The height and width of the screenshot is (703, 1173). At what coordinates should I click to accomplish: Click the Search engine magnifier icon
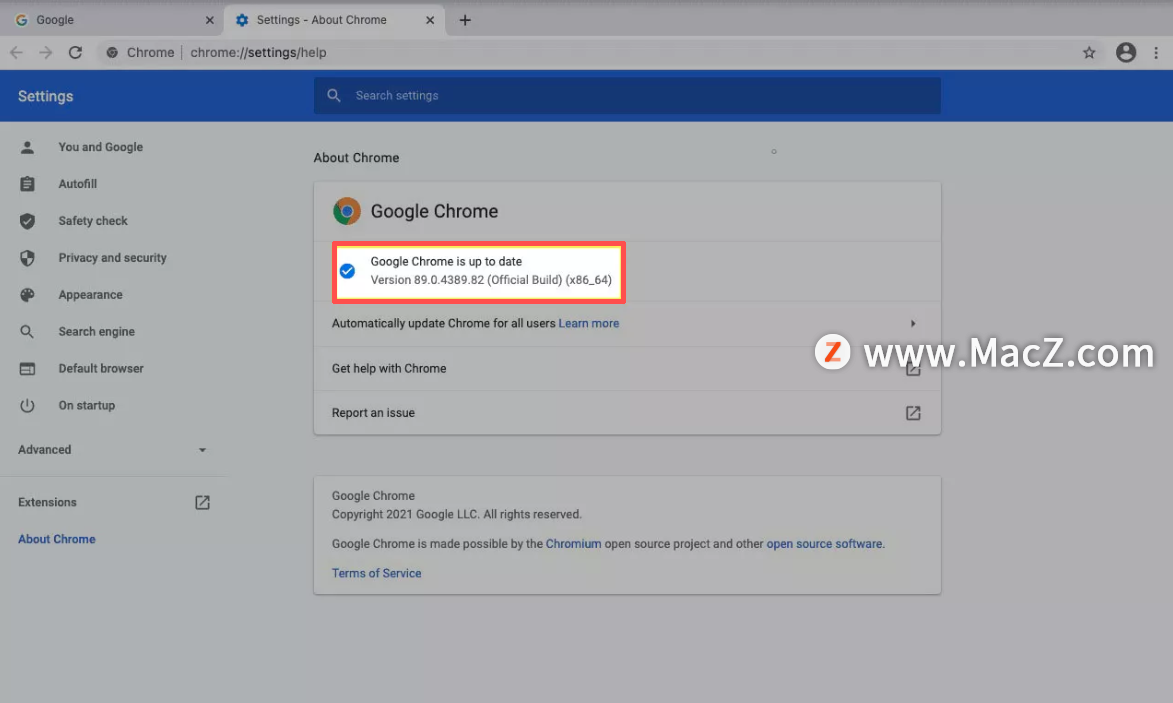[27, 331]
